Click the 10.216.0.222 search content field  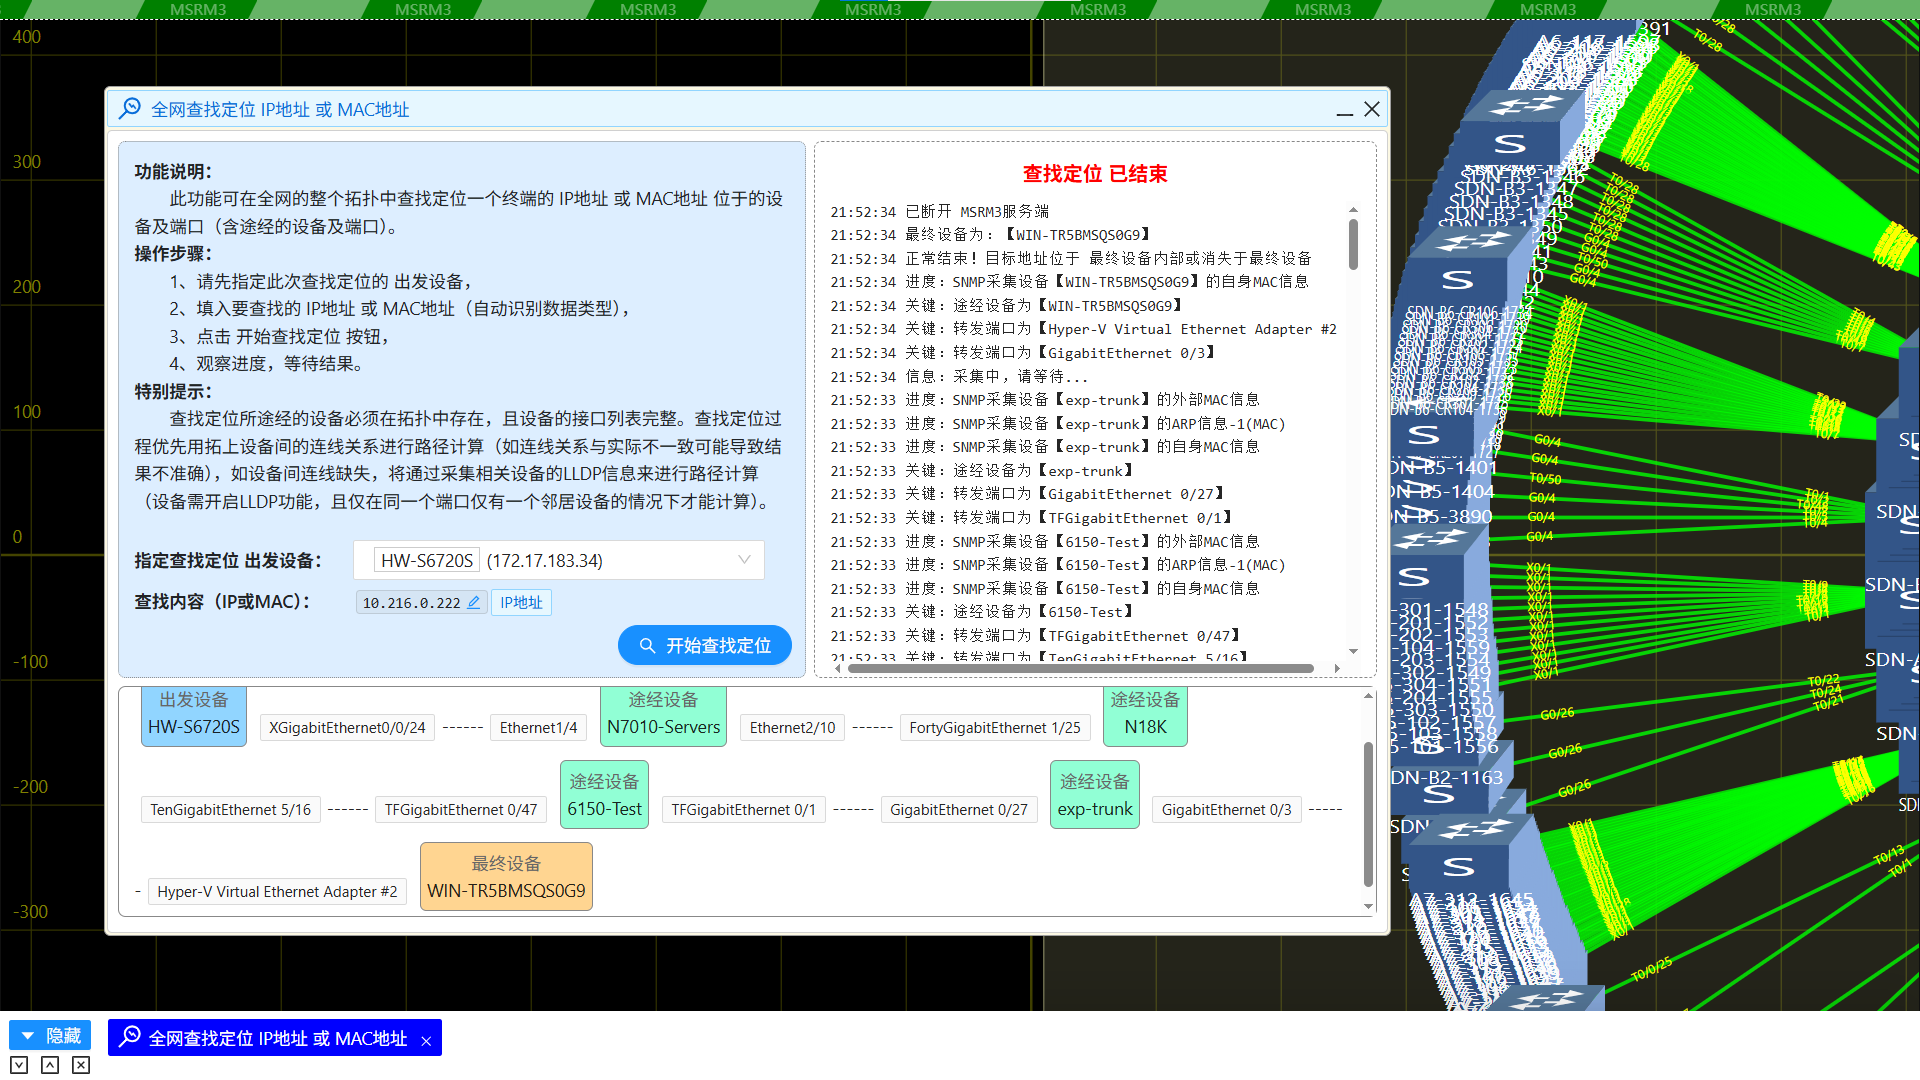tap(421, 603)
